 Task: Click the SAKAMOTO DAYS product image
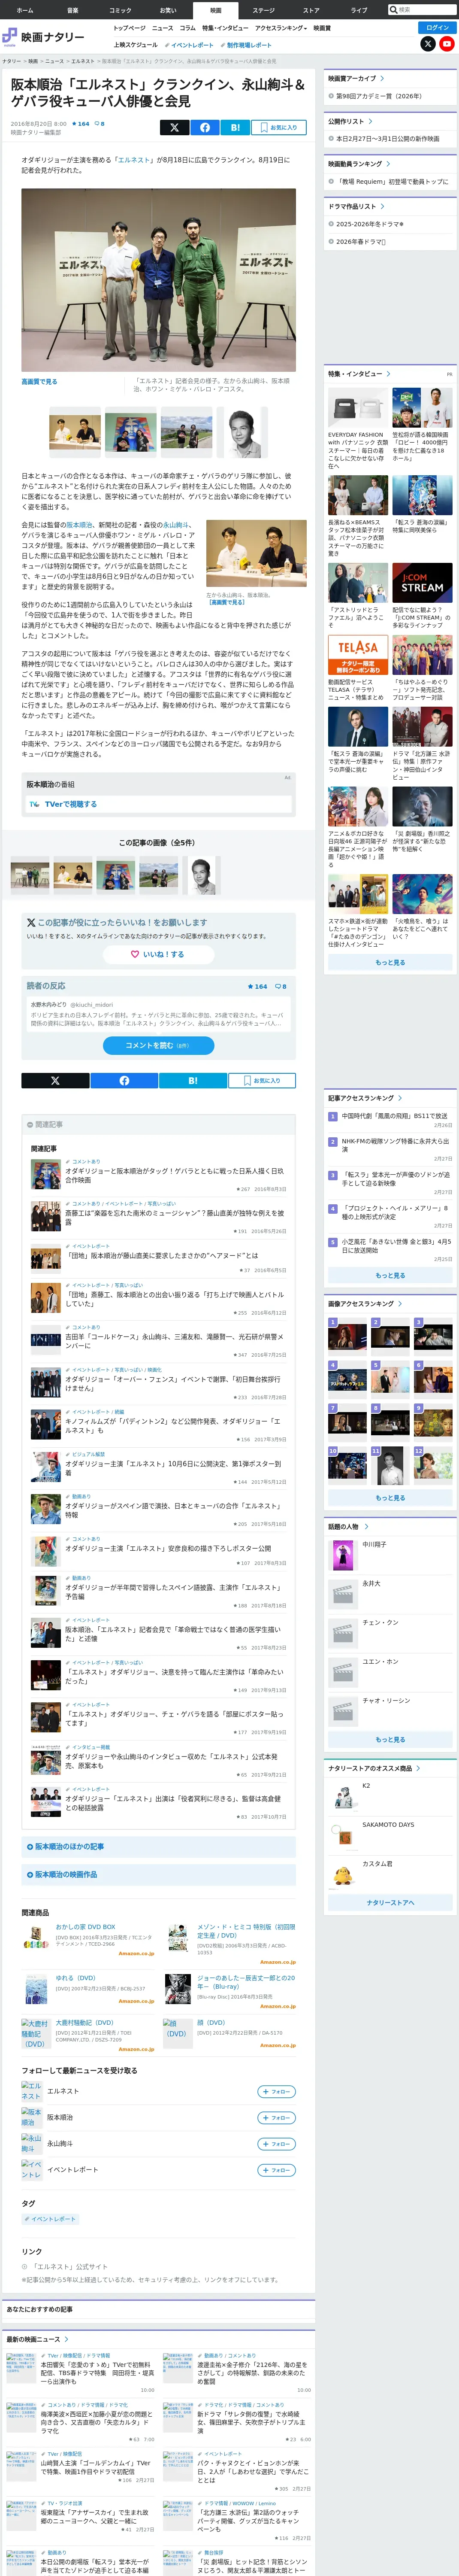[344, 1836]
